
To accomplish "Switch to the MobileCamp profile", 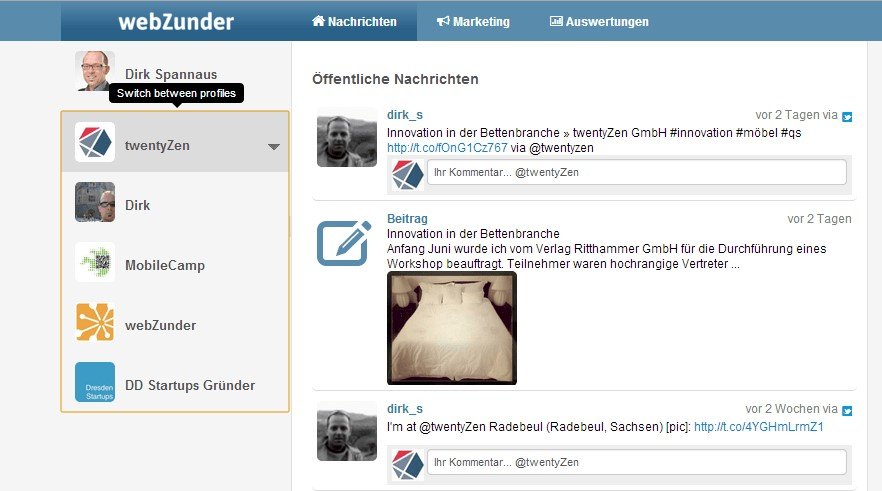I will [175, 263].
